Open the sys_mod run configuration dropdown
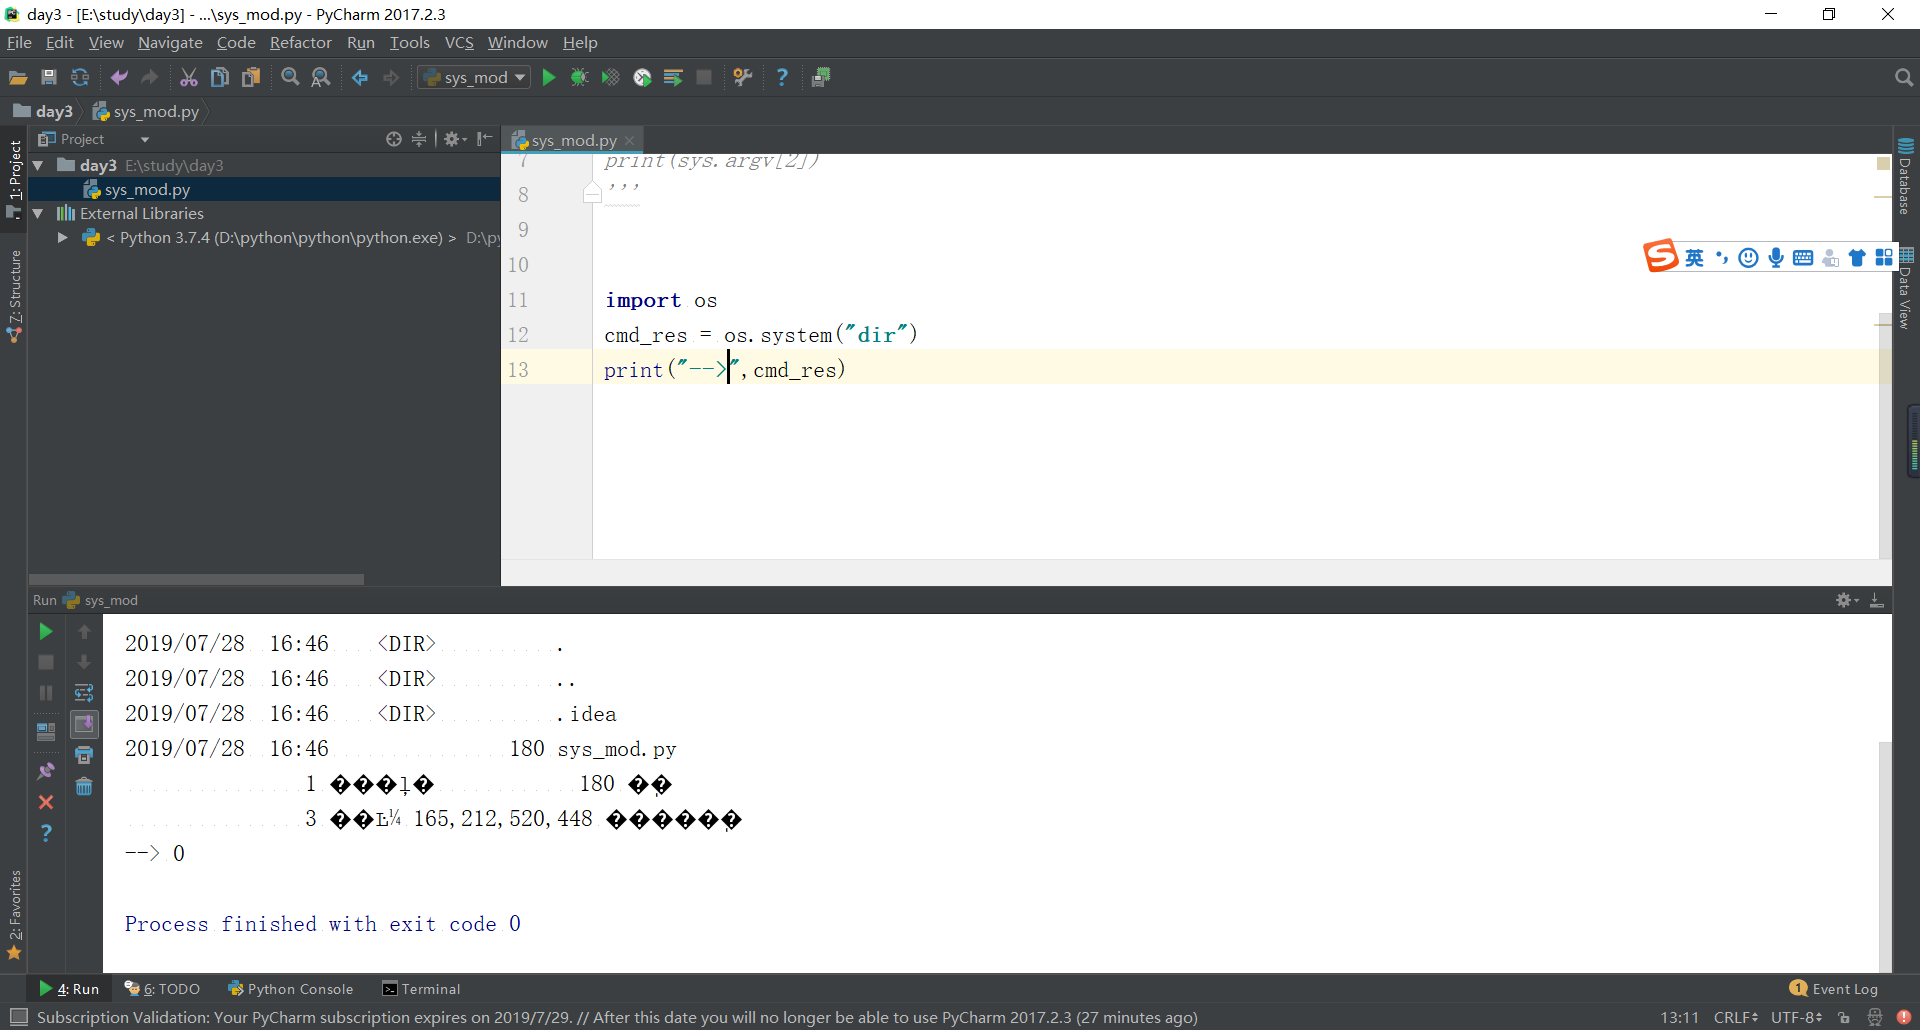 tap(474, 77)
